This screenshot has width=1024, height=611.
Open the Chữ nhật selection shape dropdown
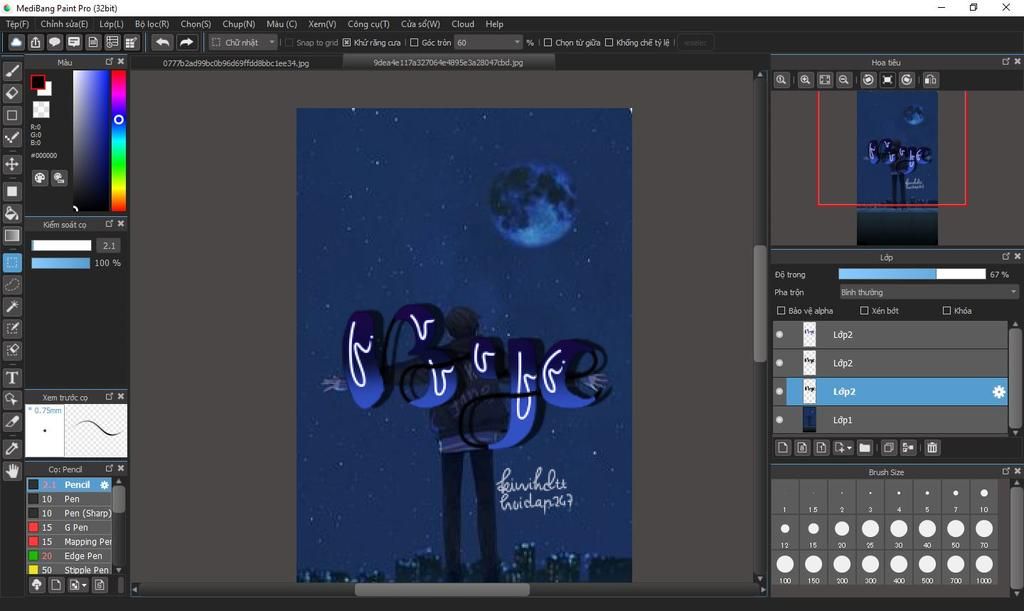pyautogui.click(x=243, y=43)
